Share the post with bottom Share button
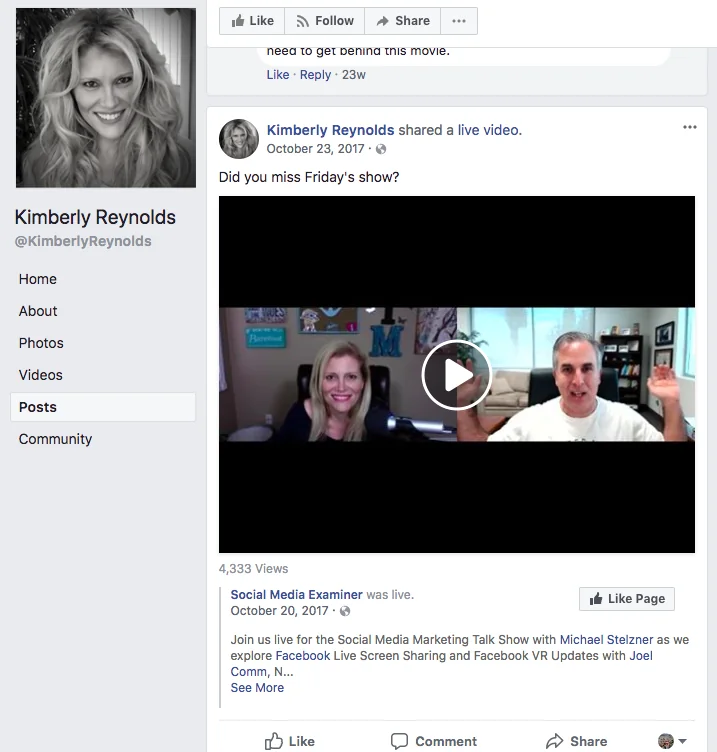 [x=576, y=741]
